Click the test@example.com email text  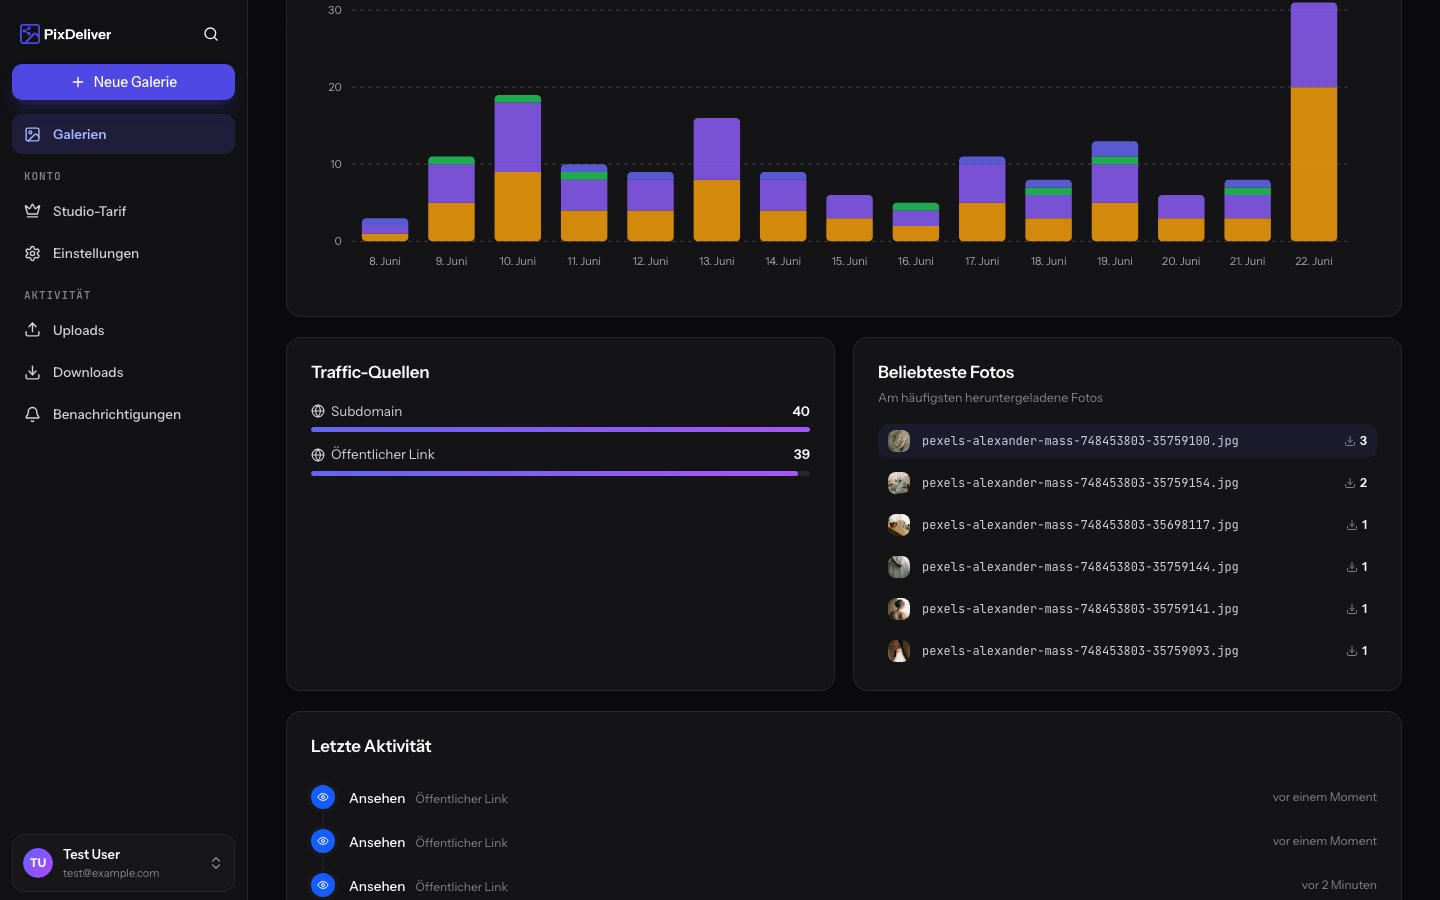click(111, 873)
